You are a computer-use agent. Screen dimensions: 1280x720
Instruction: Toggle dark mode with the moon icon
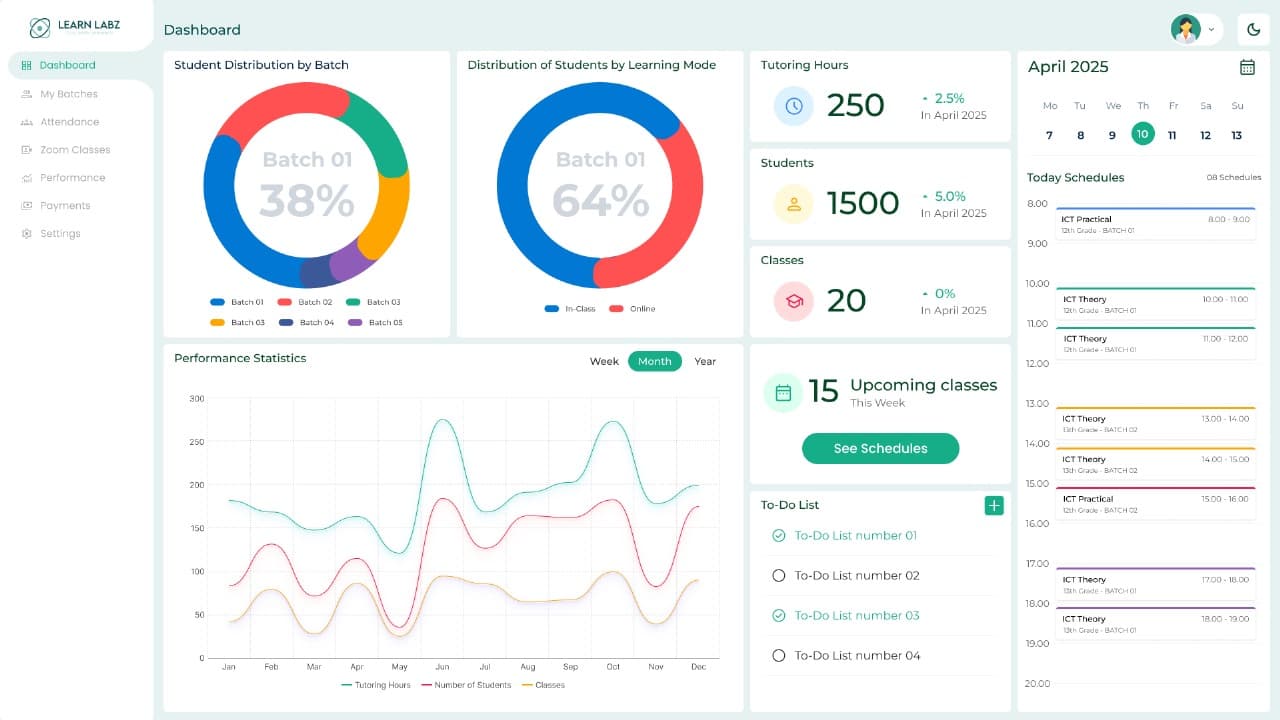coord(1254,29)
